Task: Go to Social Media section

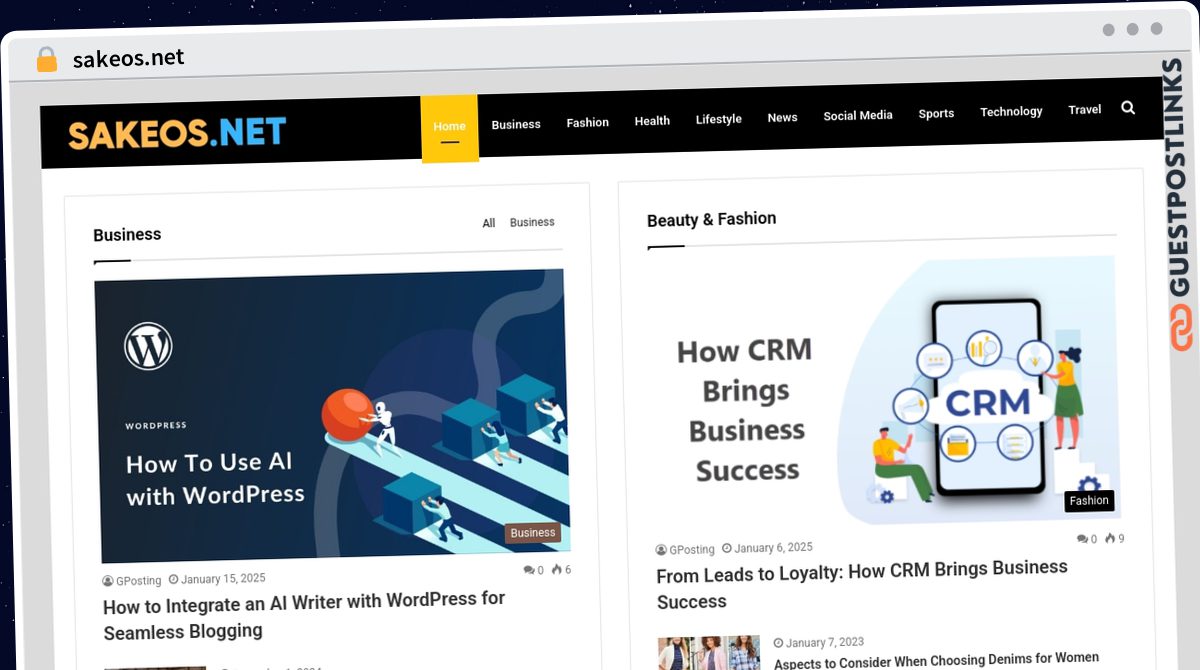Action: [x=858, y=115]
